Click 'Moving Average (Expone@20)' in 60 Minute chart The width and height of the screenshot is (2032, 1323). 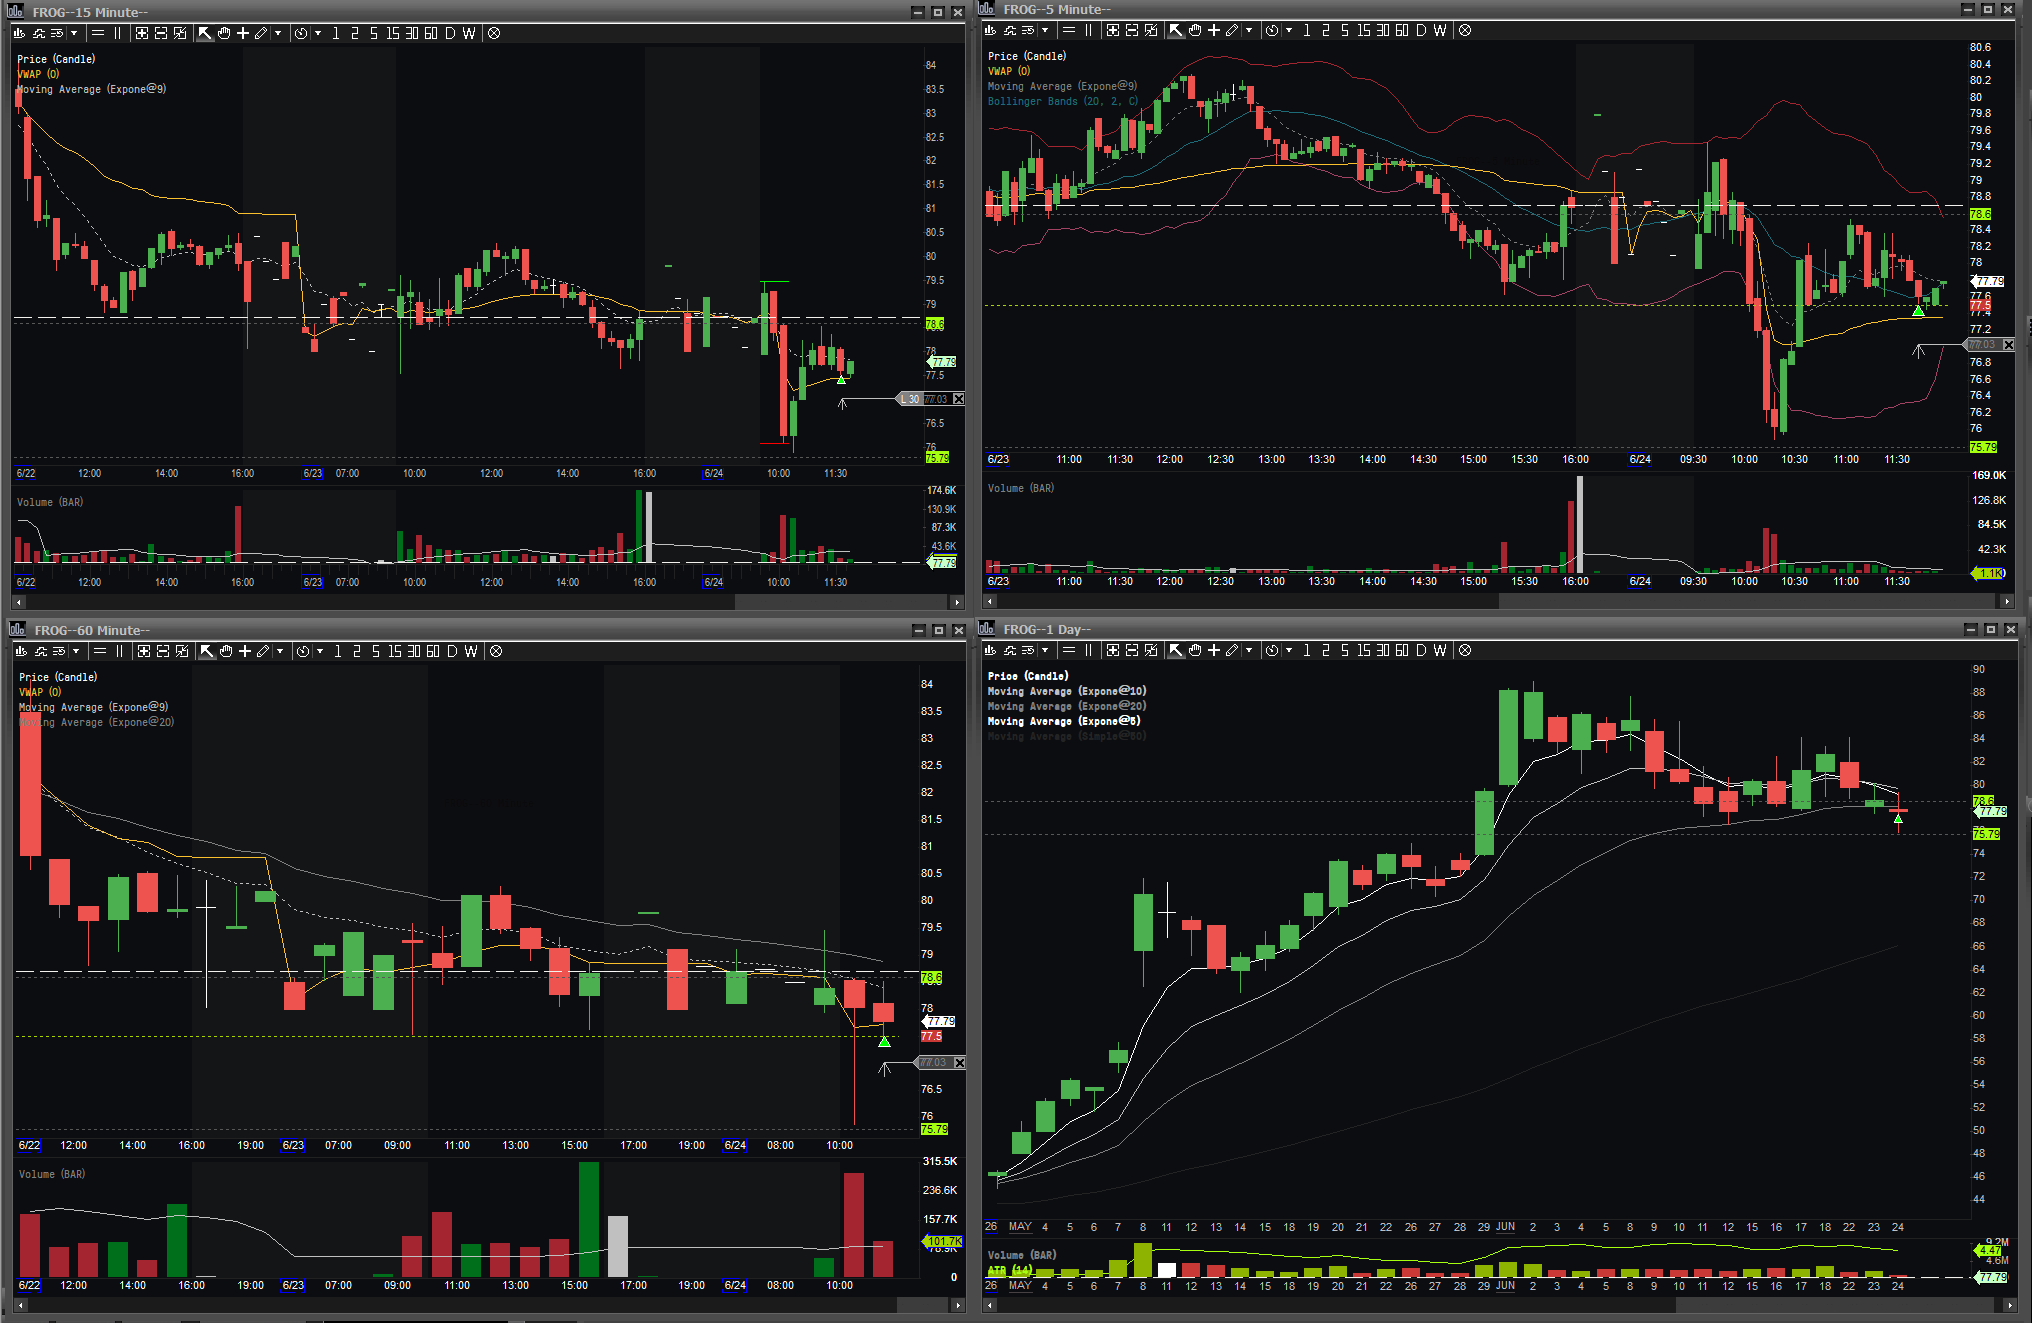[x=96, y=722]
